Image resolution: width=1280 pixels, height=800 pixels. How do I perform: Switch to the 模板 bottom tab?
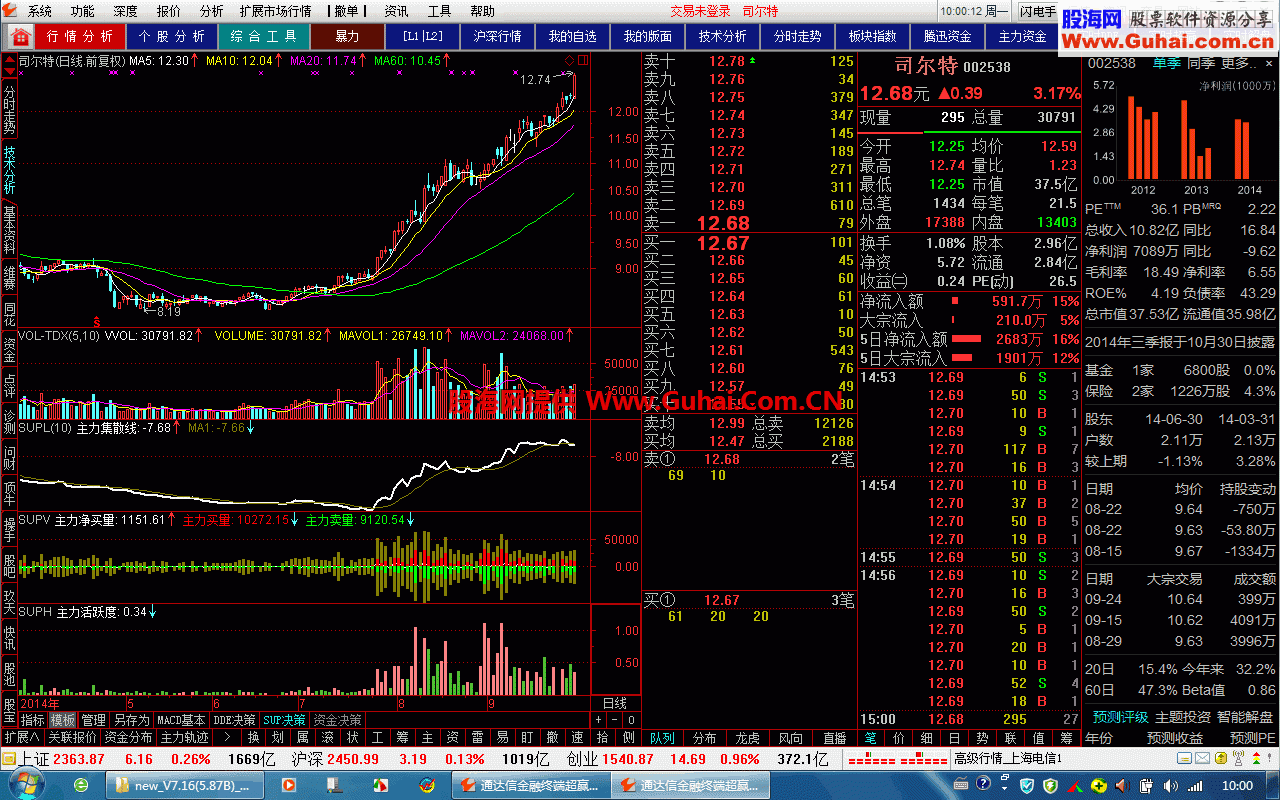[63, 720]
